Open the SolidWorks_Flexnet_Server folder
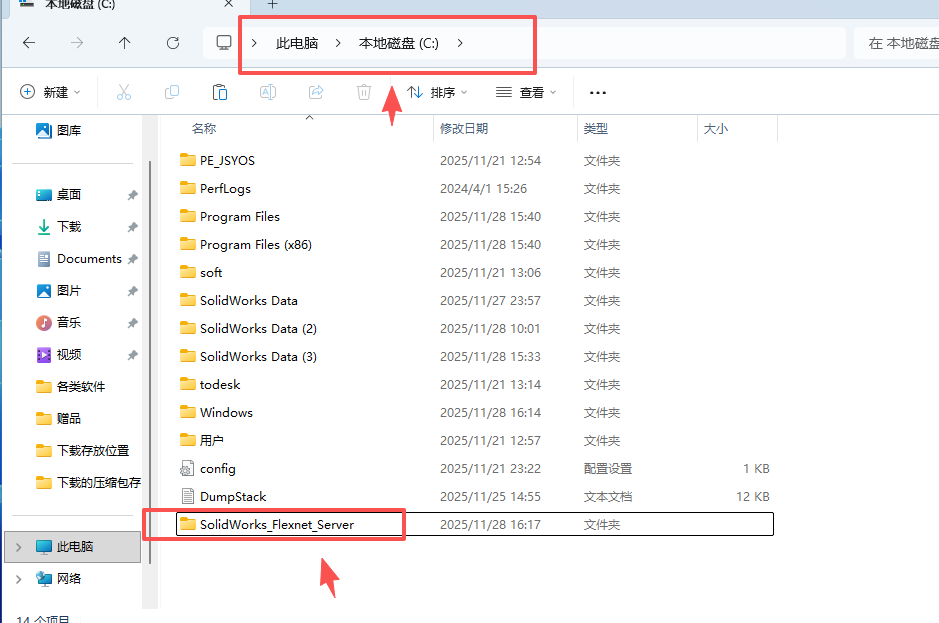This screenshot has width=939, height=623. 277,523
